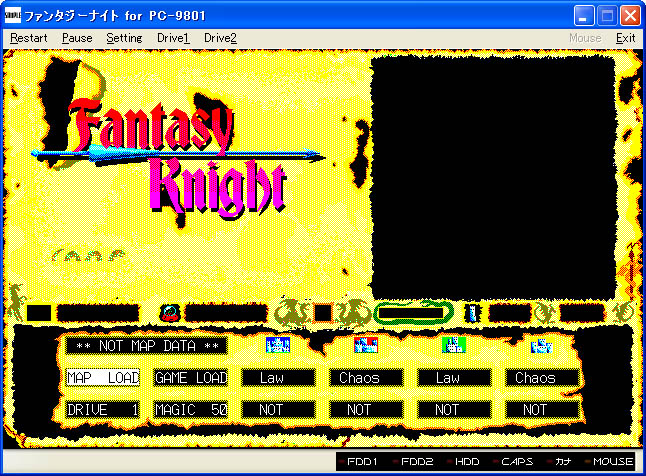Click the MOUSE status indicator
The width and height of the screenshot is (646, 476).
pos(609,462)
